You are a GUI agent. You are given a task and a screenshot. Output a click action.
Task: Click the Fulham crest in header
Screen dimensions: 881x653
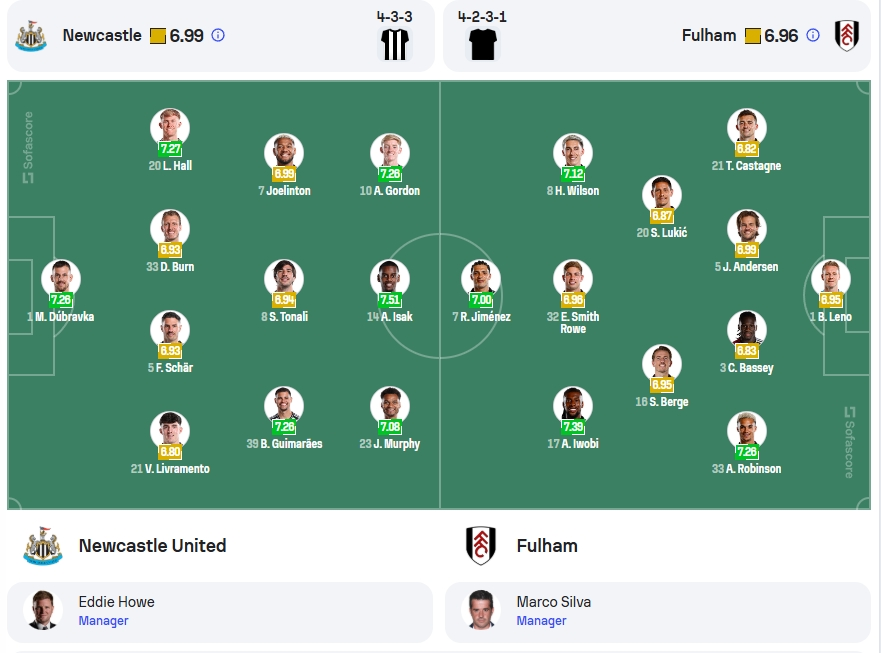tap(846, 36)
